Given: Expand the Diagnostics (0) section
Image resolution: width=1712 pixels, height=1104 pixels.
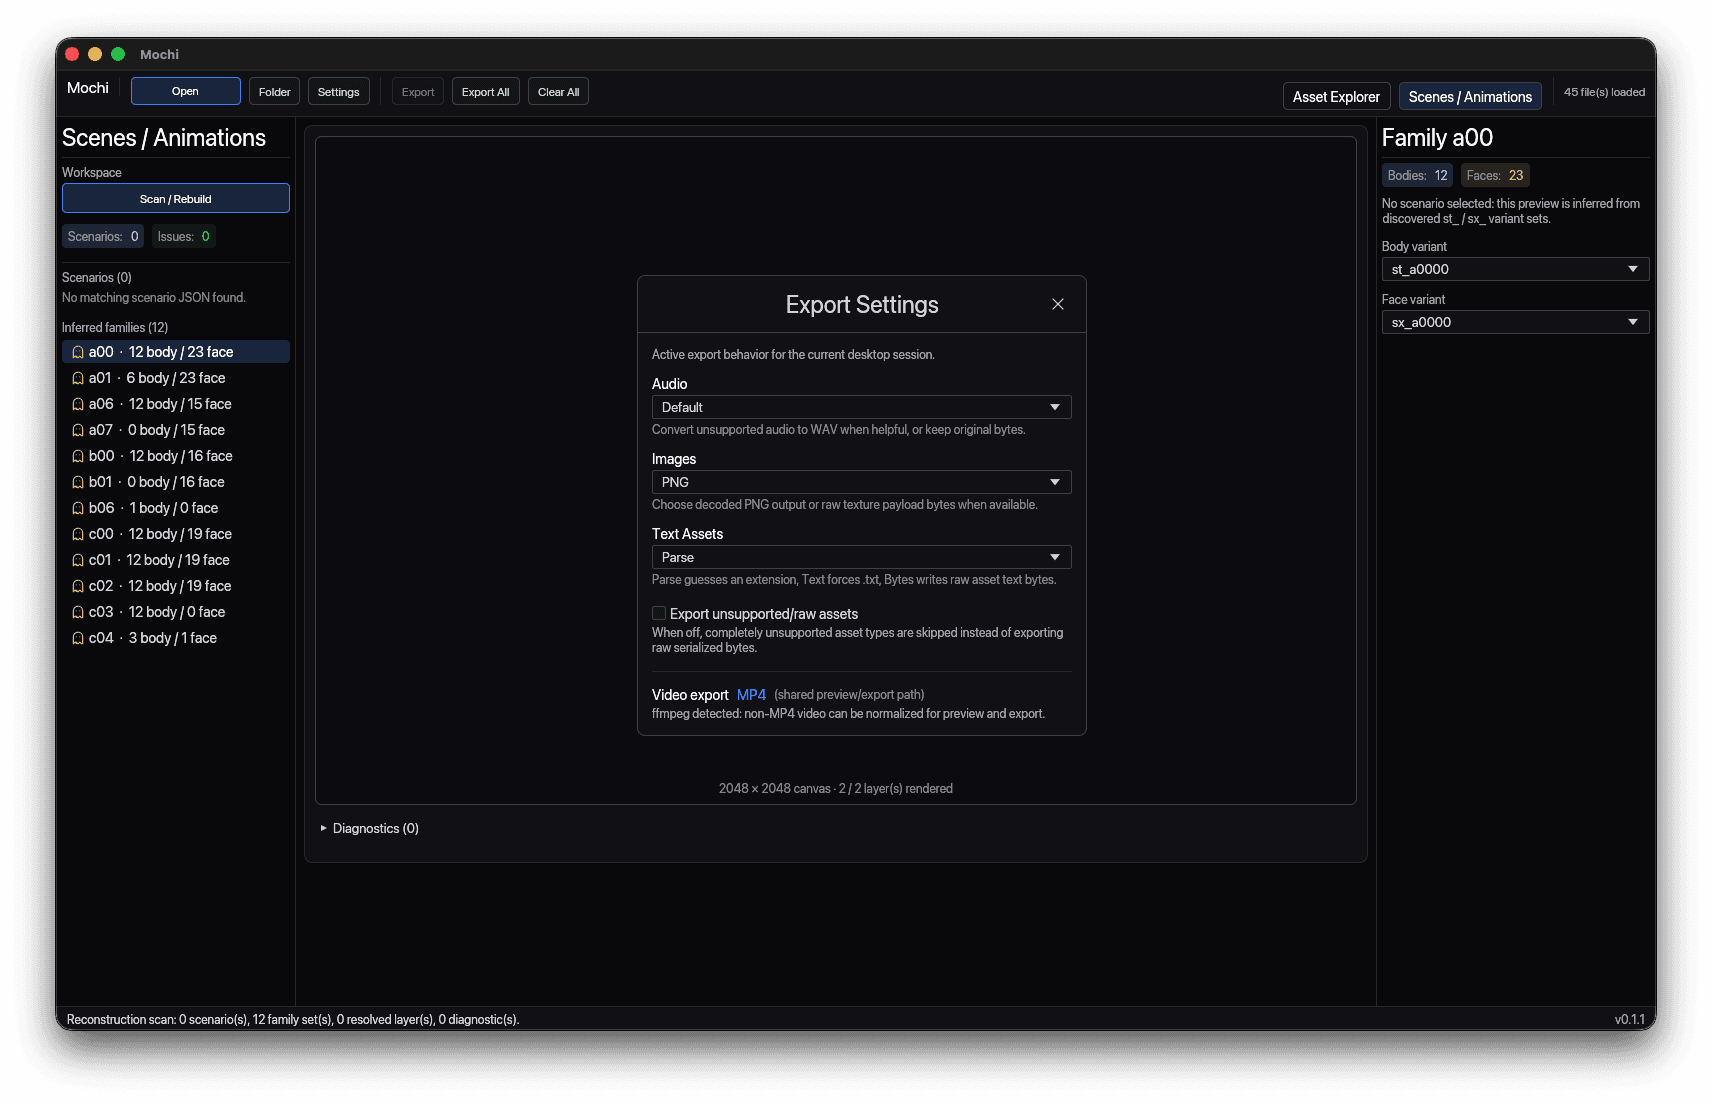Looking at the screenshot, I should click(370, 828).
